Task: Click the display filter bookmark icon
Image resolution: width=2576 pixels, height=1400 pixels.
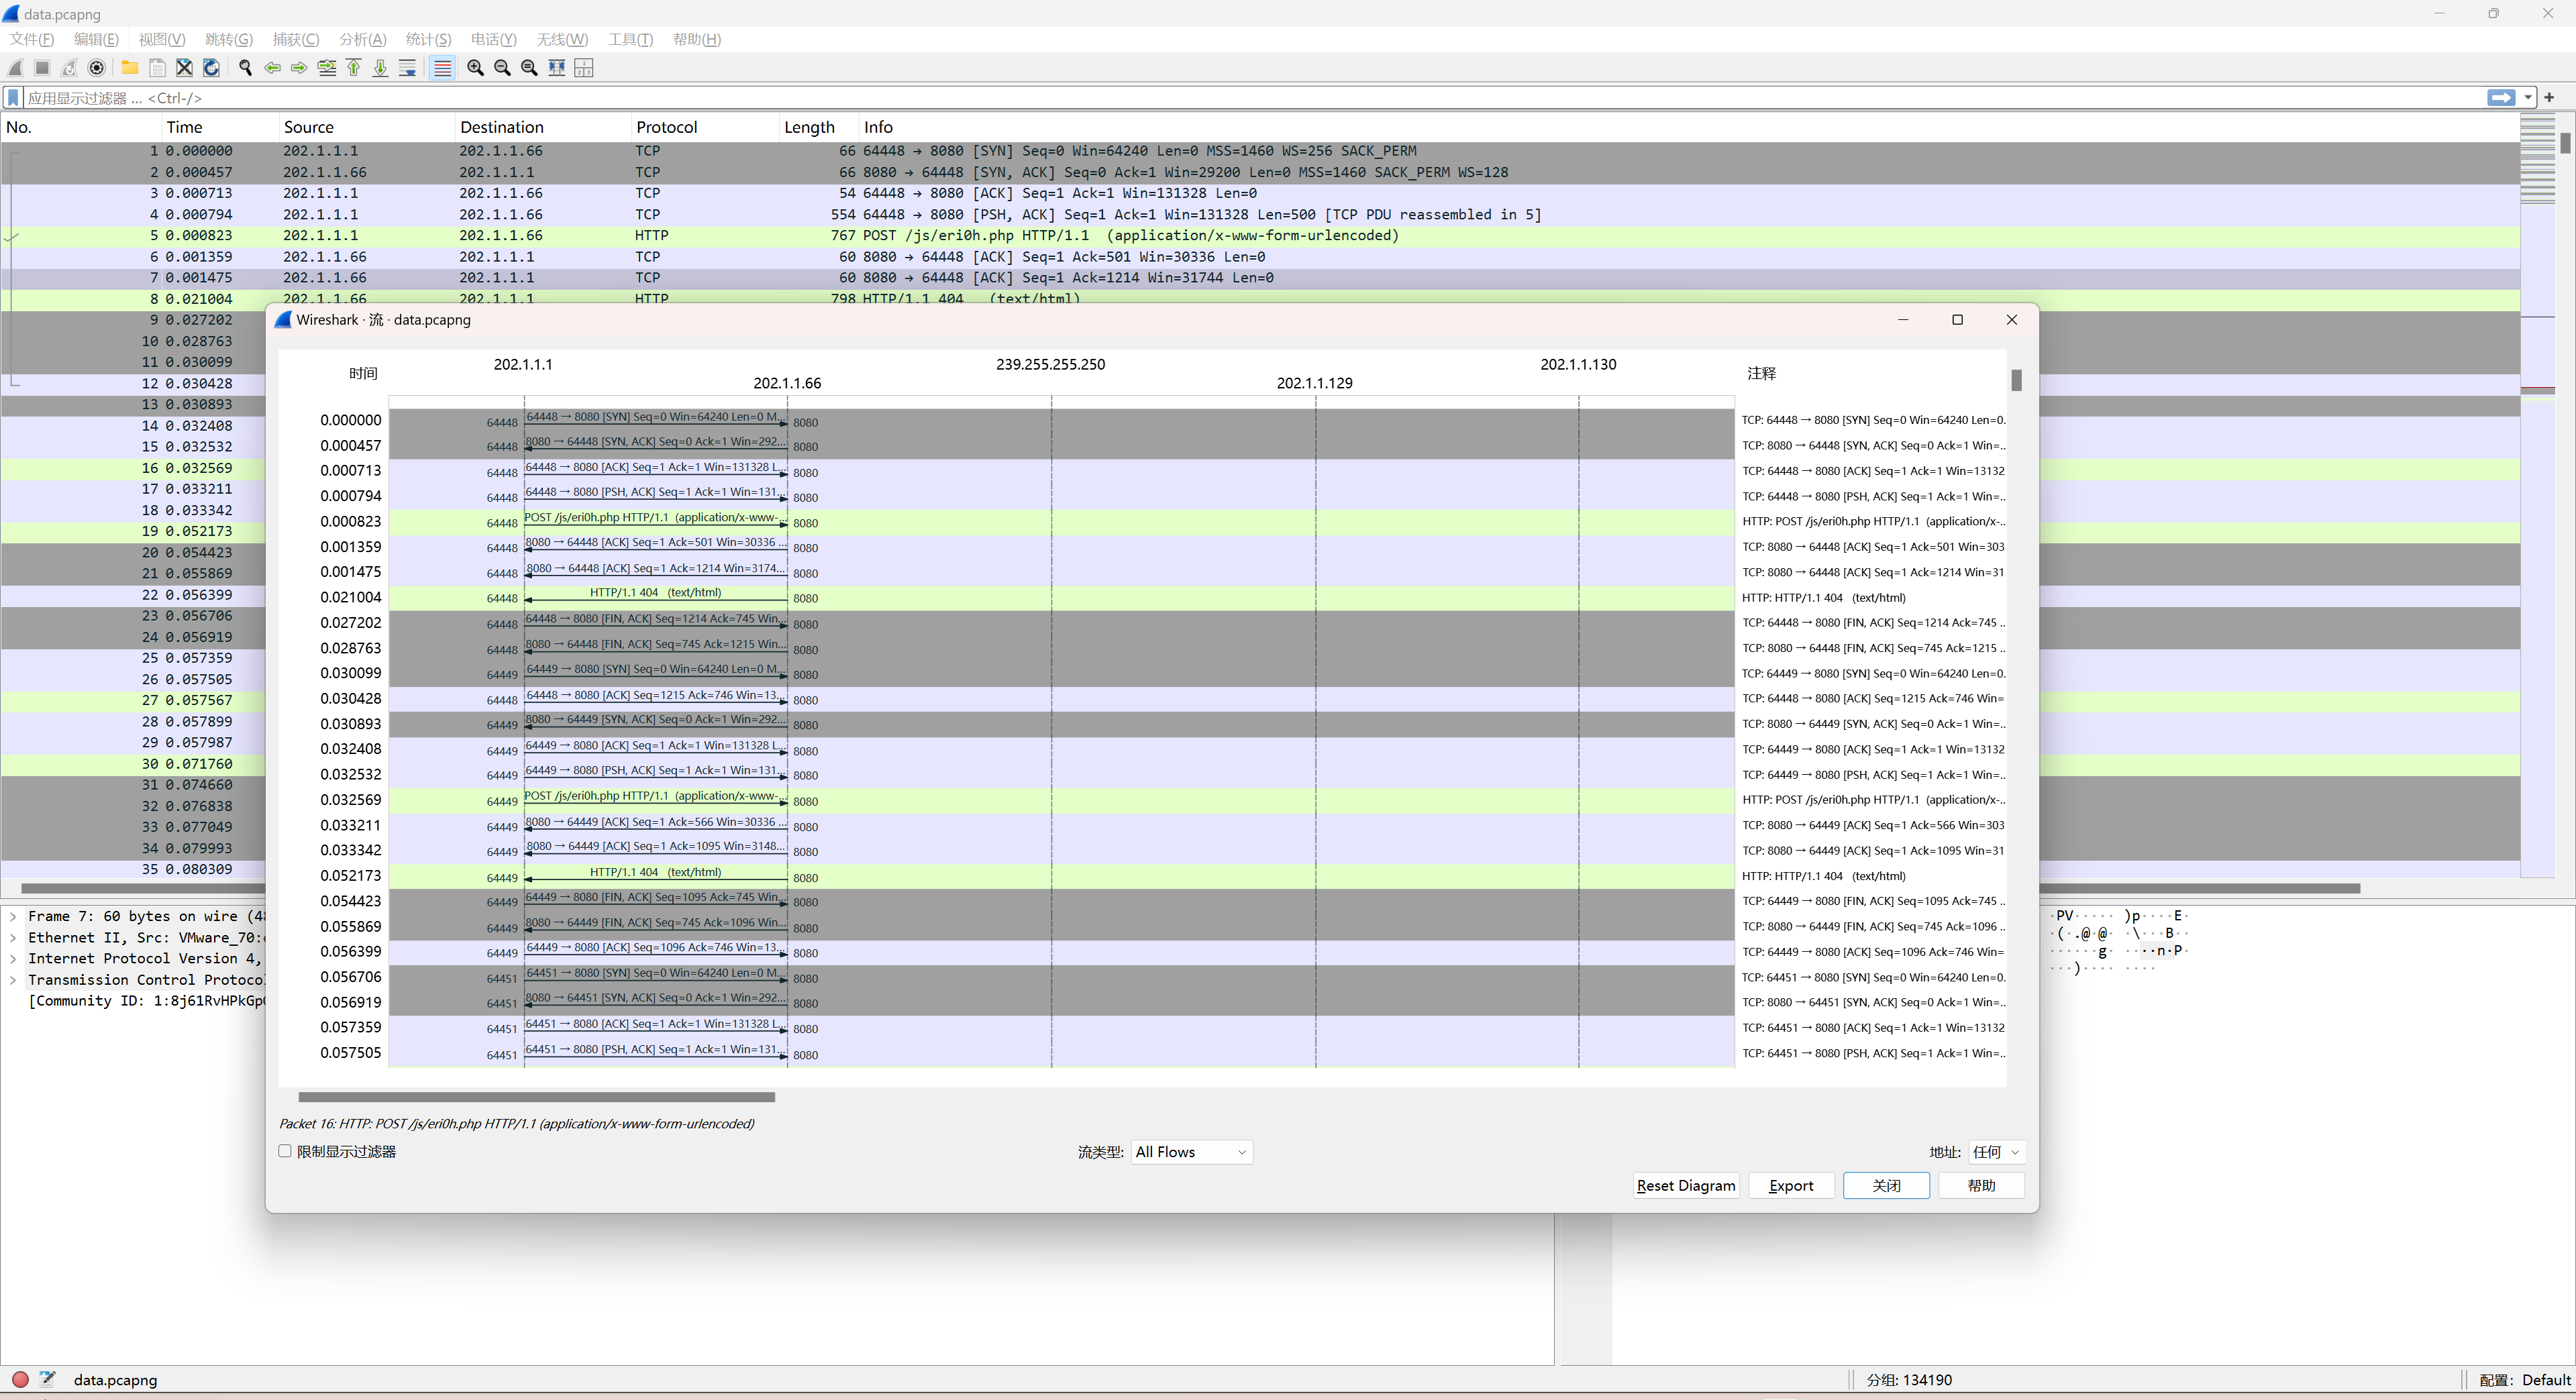Action: tap(13, 98)
